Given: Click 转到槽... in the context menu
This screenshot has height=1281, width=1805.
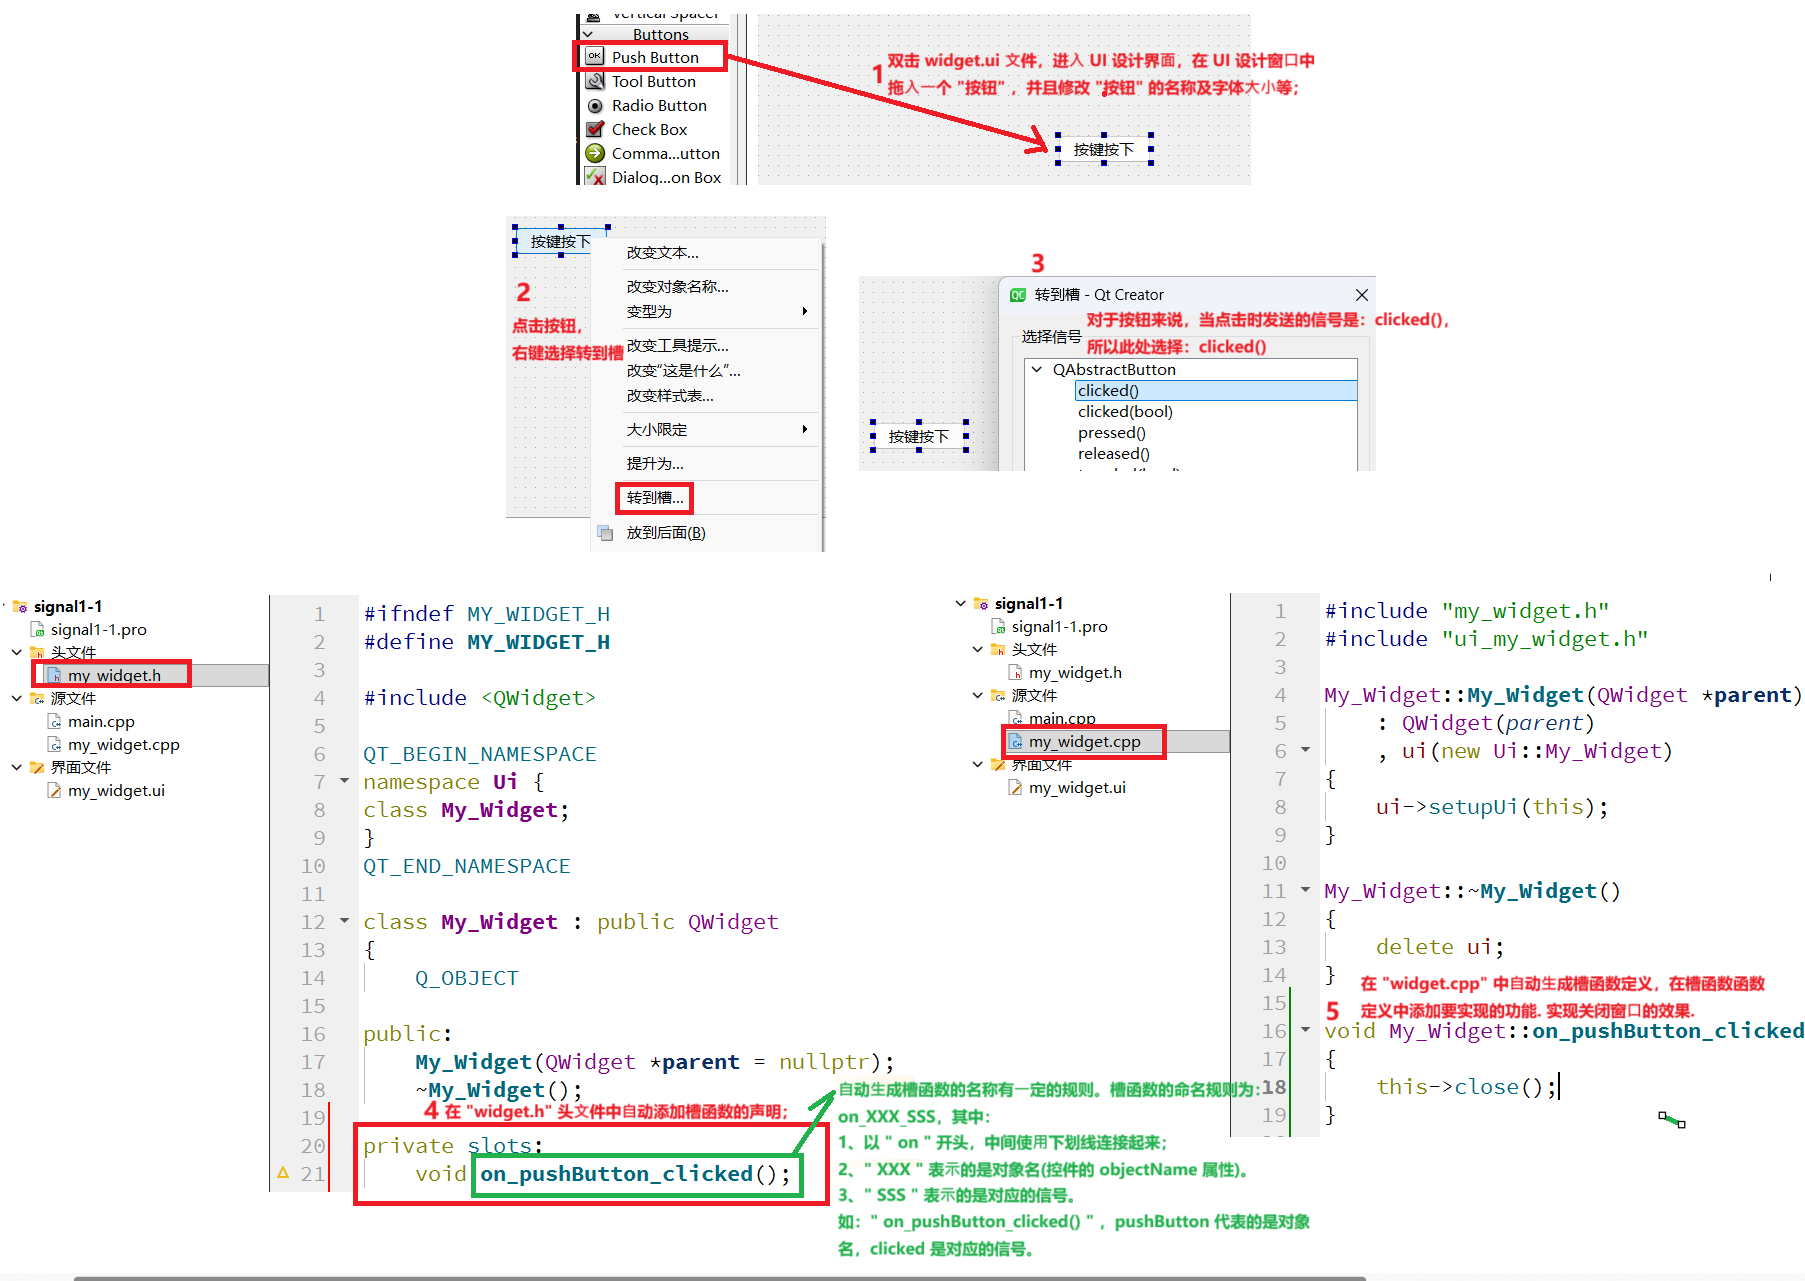Looking at the screenshot, I should pos(655,498).
